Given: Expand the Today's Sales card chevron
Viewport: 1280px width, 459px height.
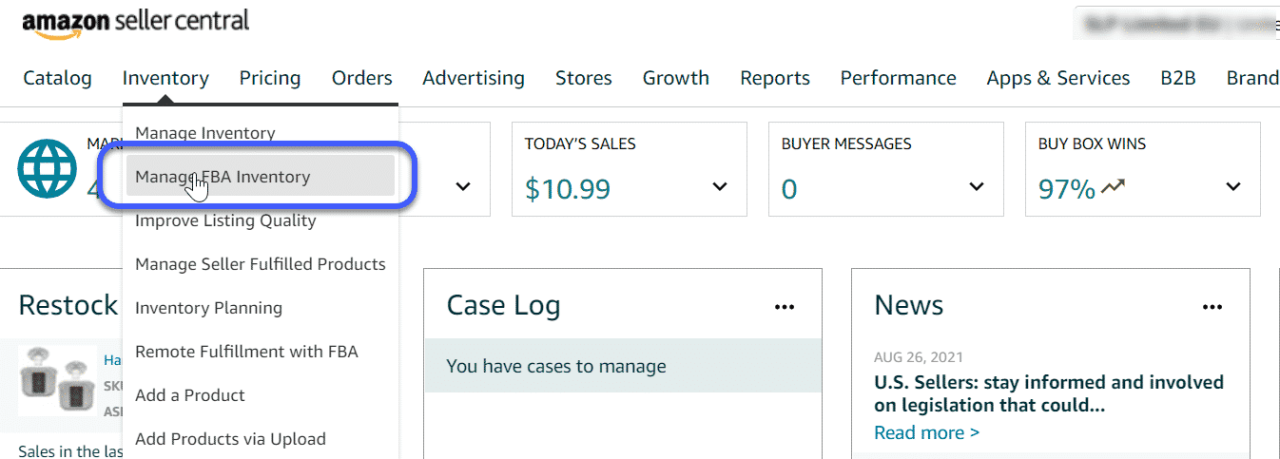Looking at the screenshot, I should [720, 187].
